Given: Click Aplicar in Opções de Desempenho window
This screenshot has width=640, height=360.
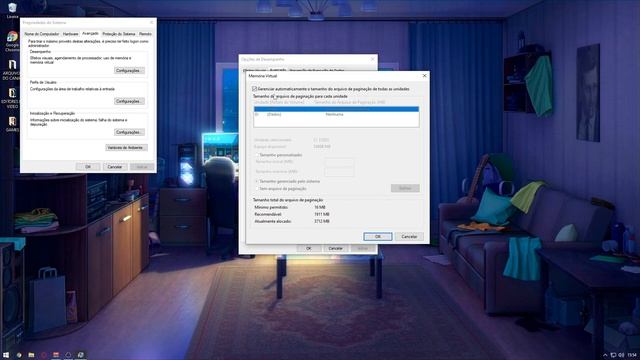Looking at the screenshot, I should pos(362,248).
